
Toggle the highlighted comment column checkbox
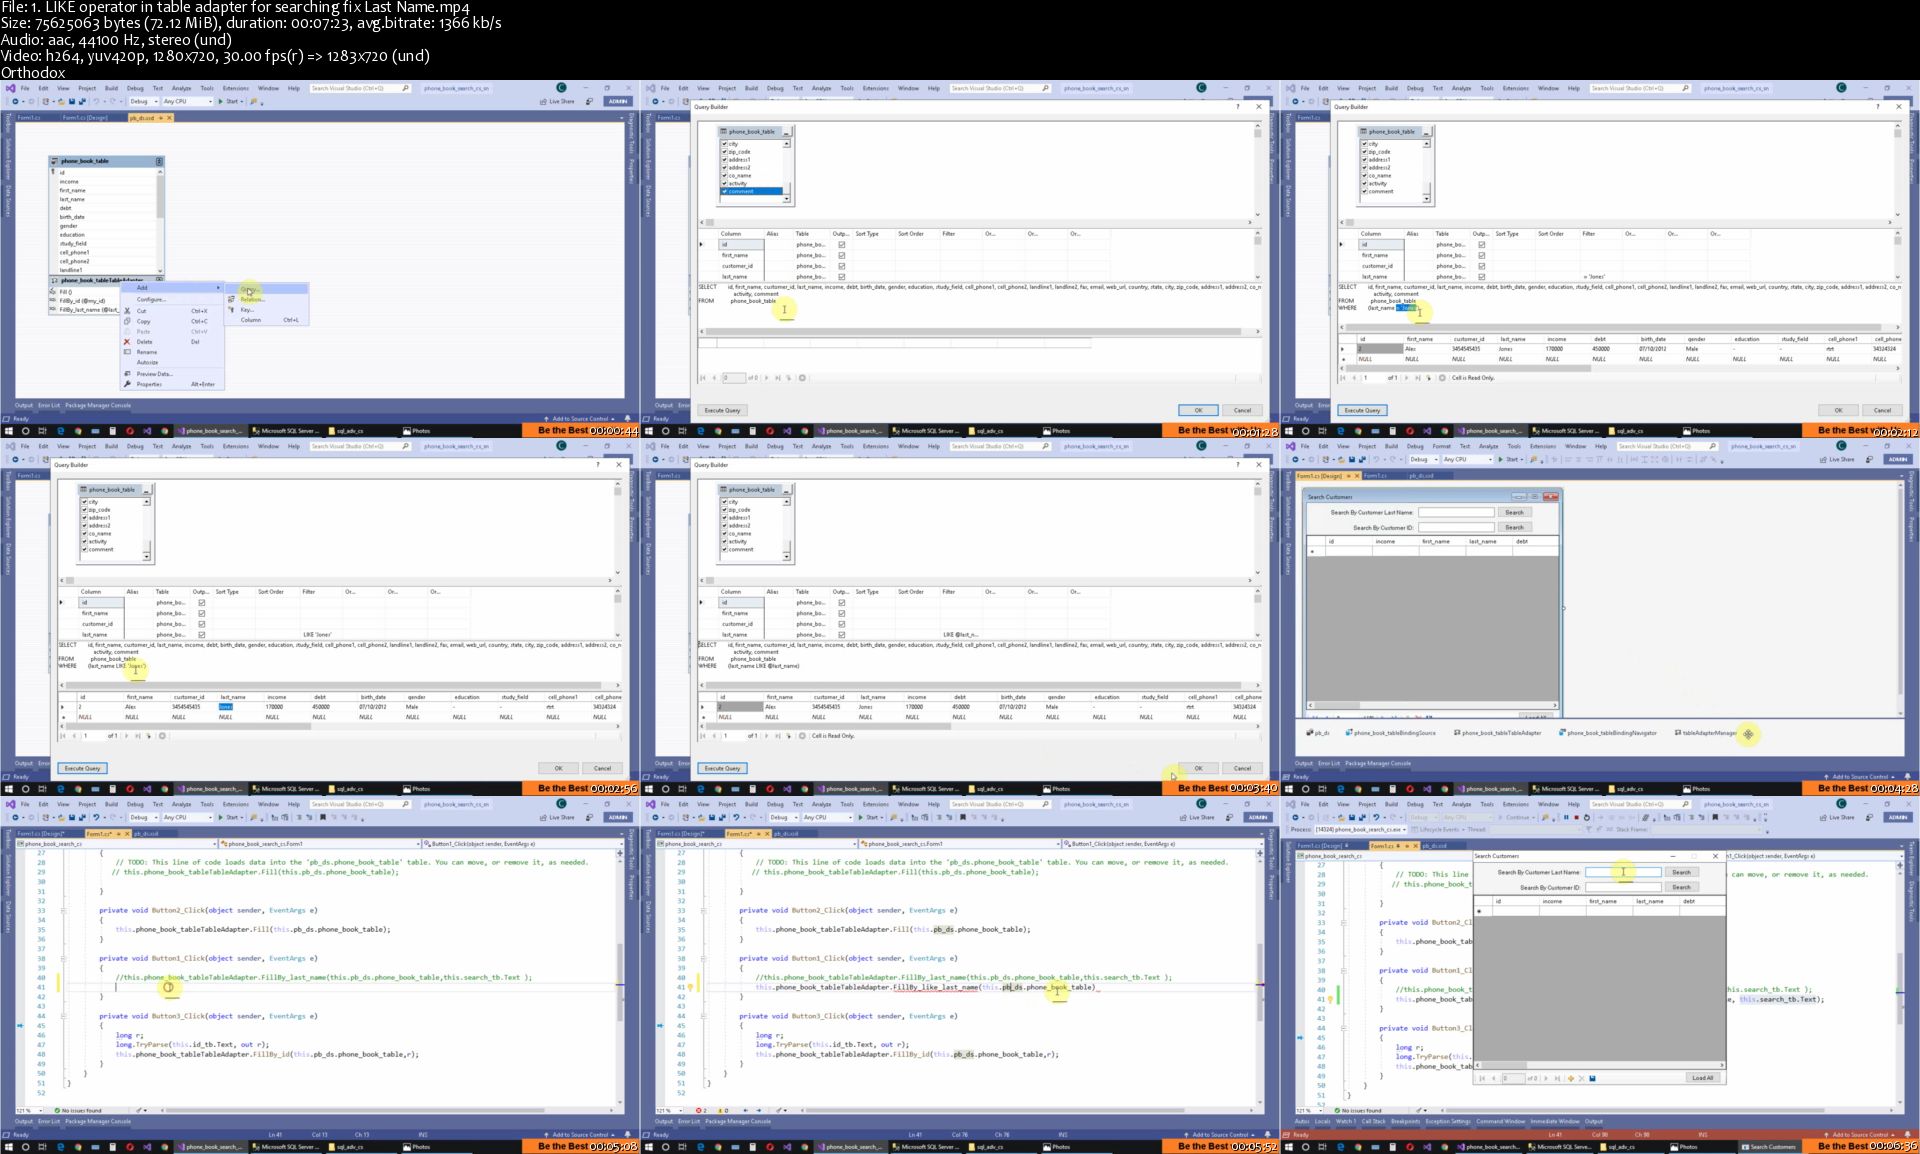[725, 191]
